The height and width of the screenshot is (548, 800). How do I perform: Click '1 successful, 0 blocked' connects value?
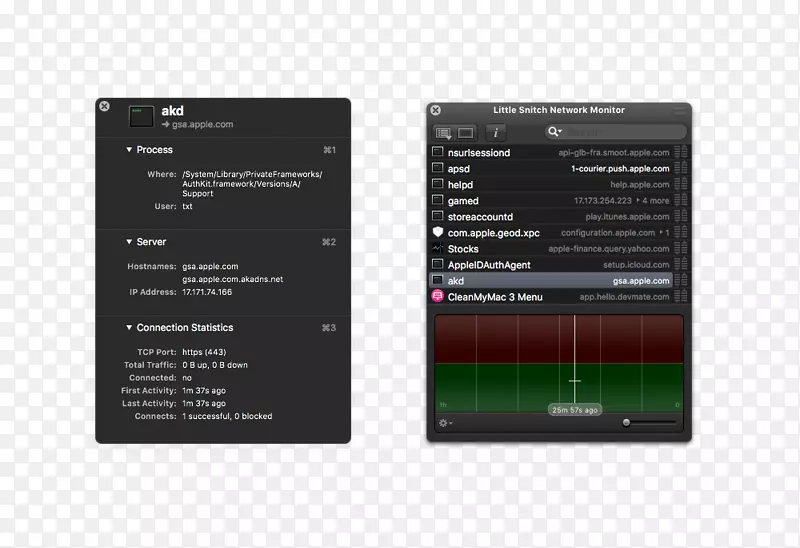click(x=227, y=416)
